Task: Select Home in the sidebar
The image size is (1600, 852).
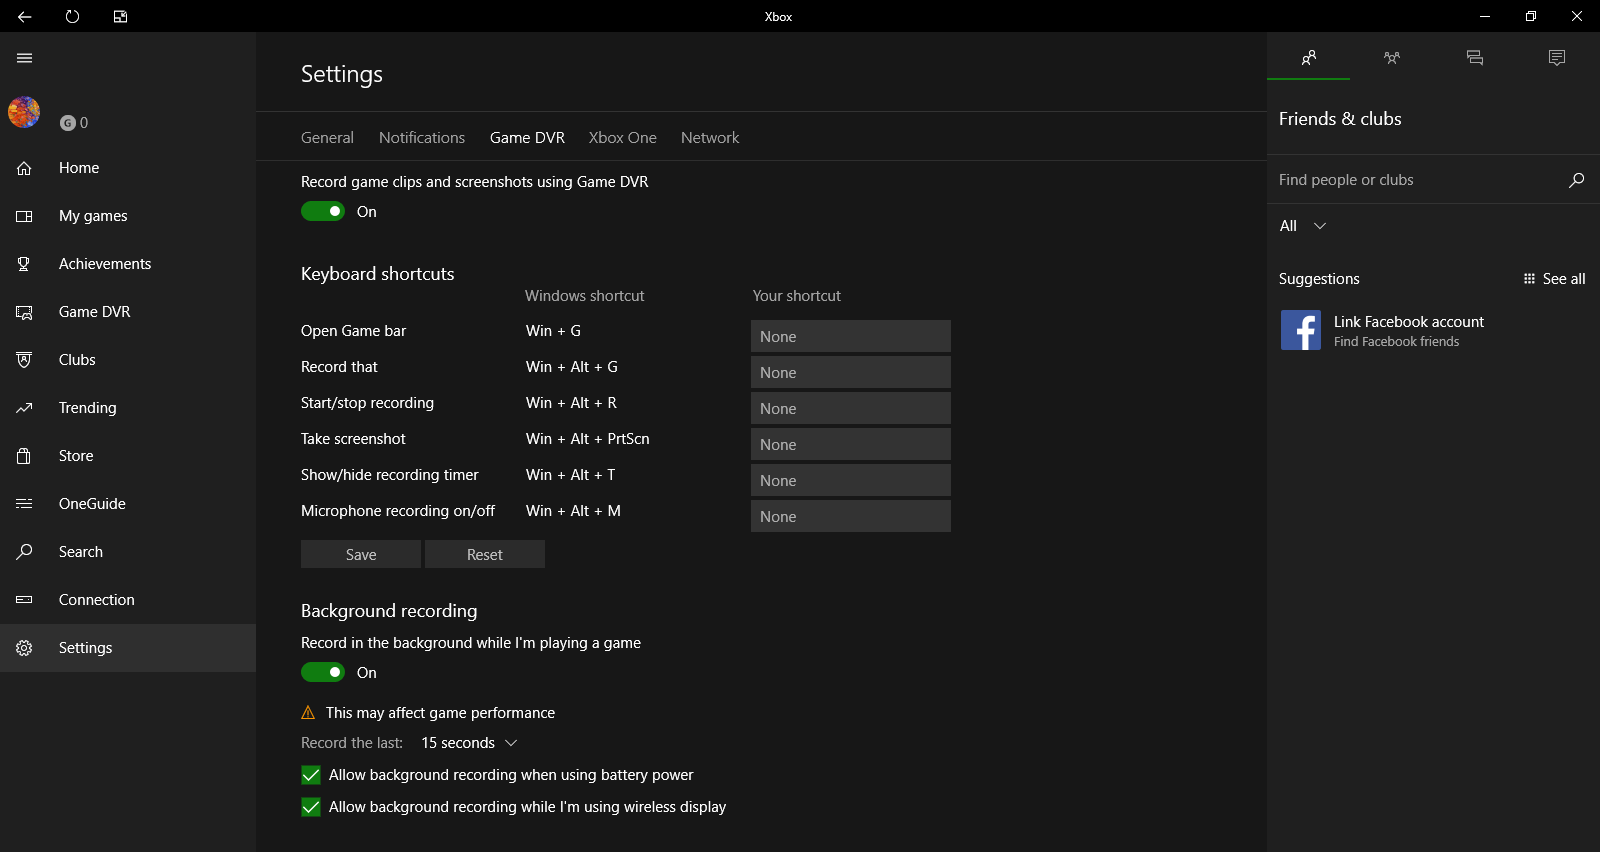Action: [128, 168]
